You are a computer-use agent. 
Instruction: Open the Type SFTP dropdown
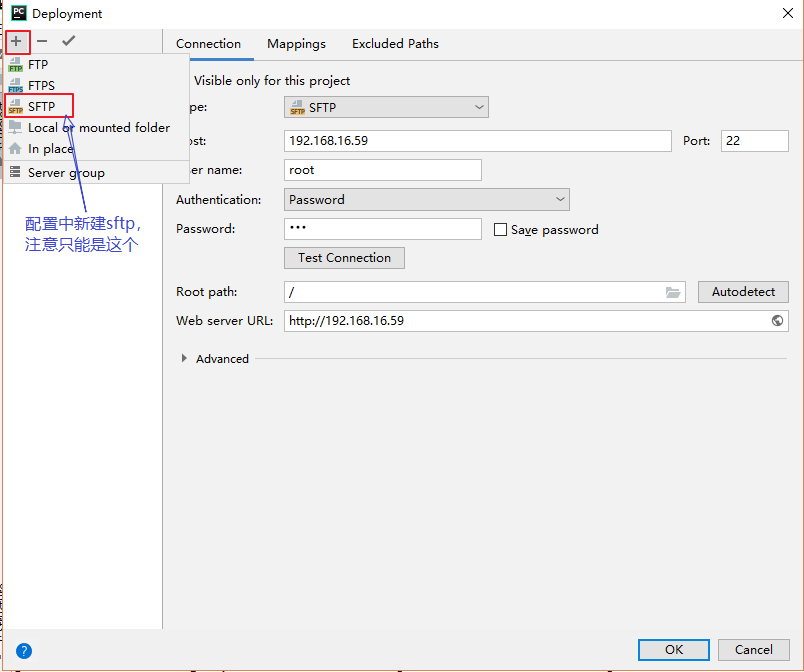386,108
